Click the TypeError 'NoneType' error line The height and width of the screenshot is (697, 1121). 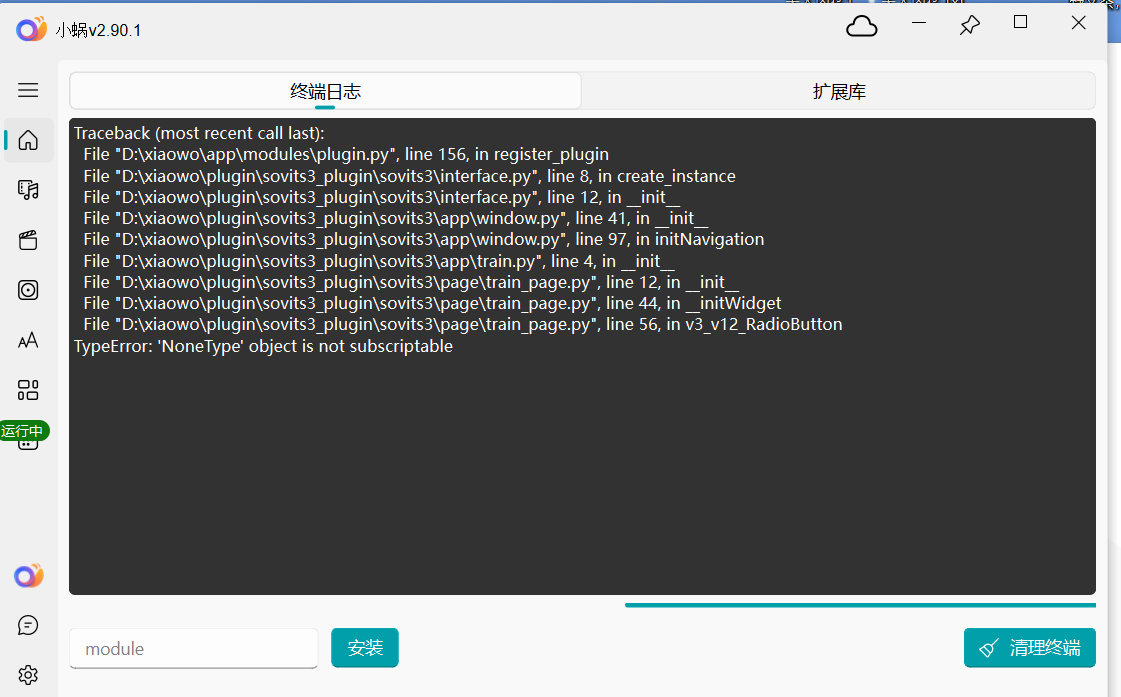point(263,346)
